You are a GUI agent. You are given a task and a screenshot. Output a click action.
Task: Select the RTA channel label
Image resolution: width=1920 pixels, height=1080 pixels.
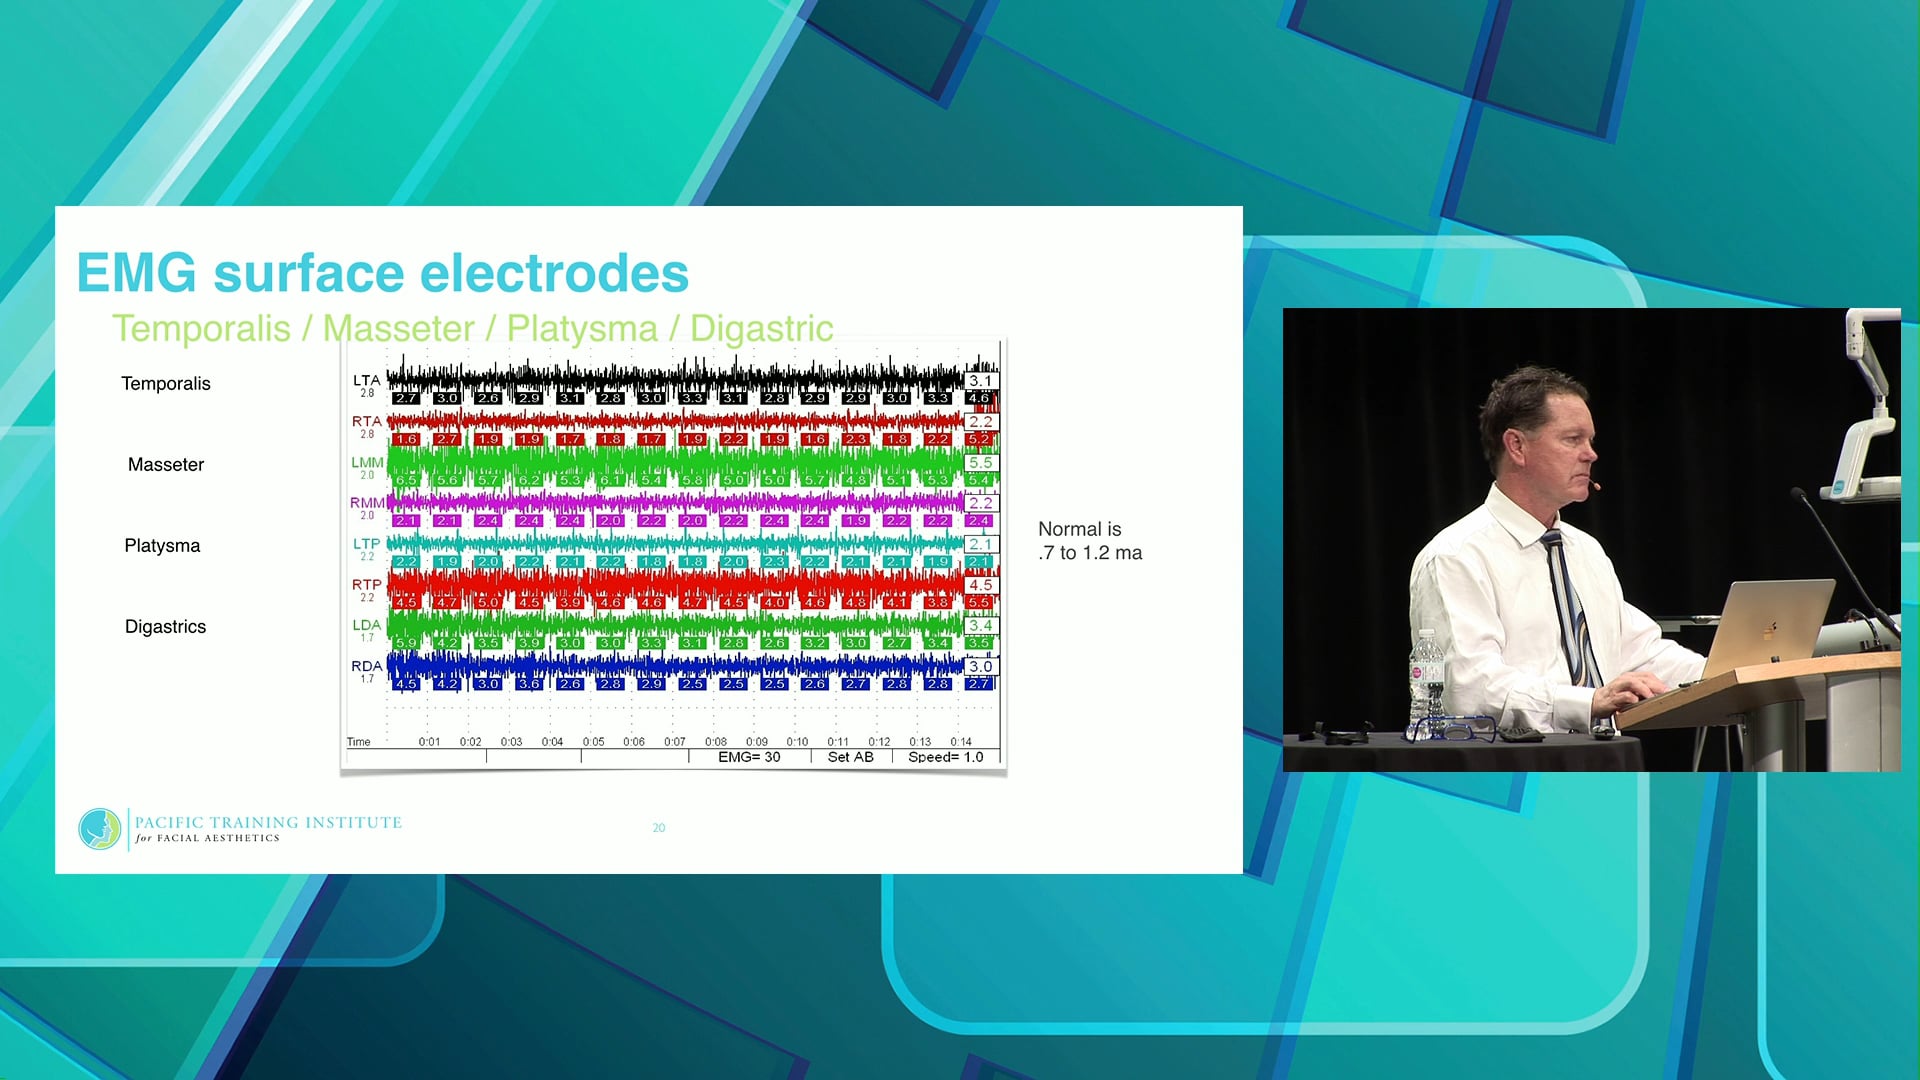[x=366, y=421]
